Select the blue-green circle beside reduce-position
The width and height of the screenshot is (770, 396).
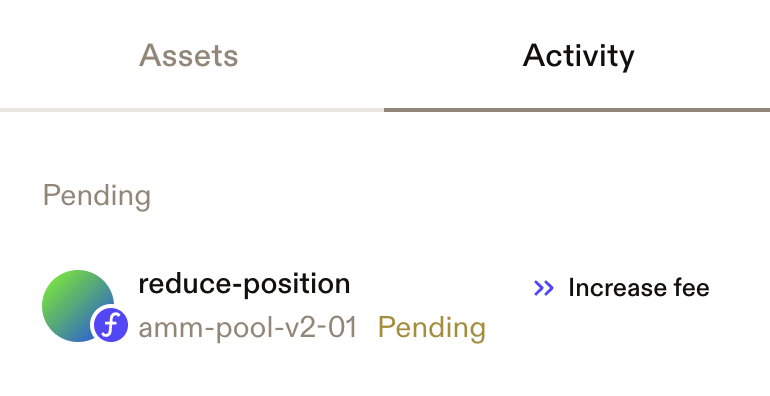point(78,306)
